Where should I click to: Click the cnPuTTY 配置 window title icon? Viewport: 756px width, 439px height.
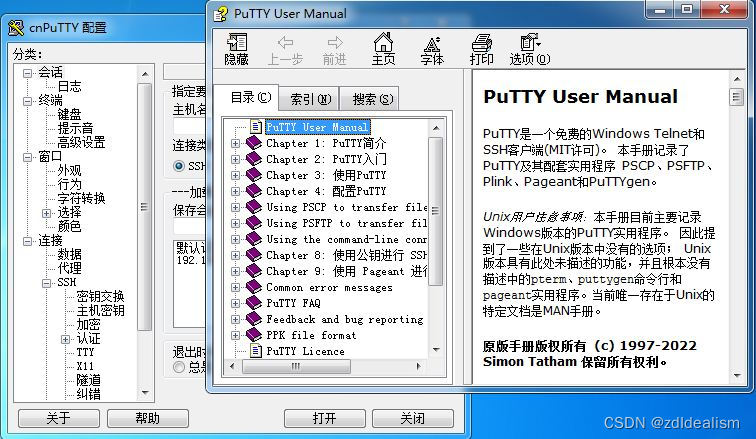coord(16,28)
